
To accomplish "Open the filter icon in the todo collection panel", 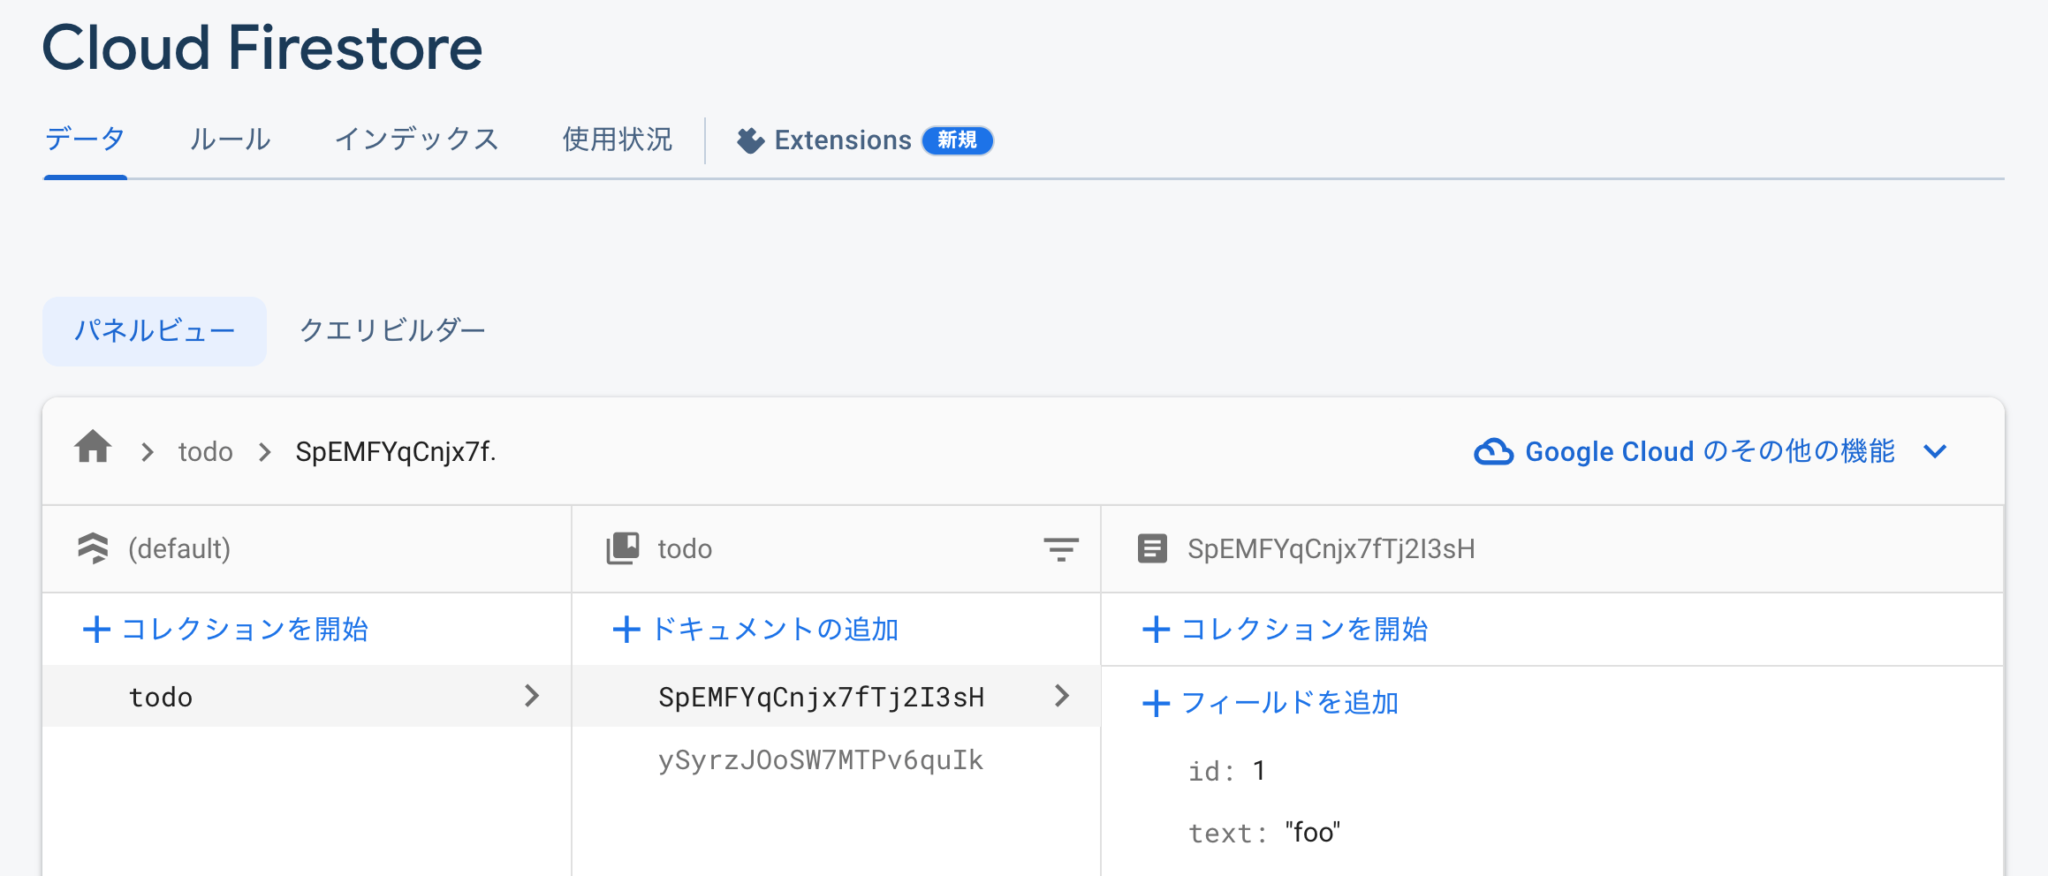I will (x=1060, y=549).
